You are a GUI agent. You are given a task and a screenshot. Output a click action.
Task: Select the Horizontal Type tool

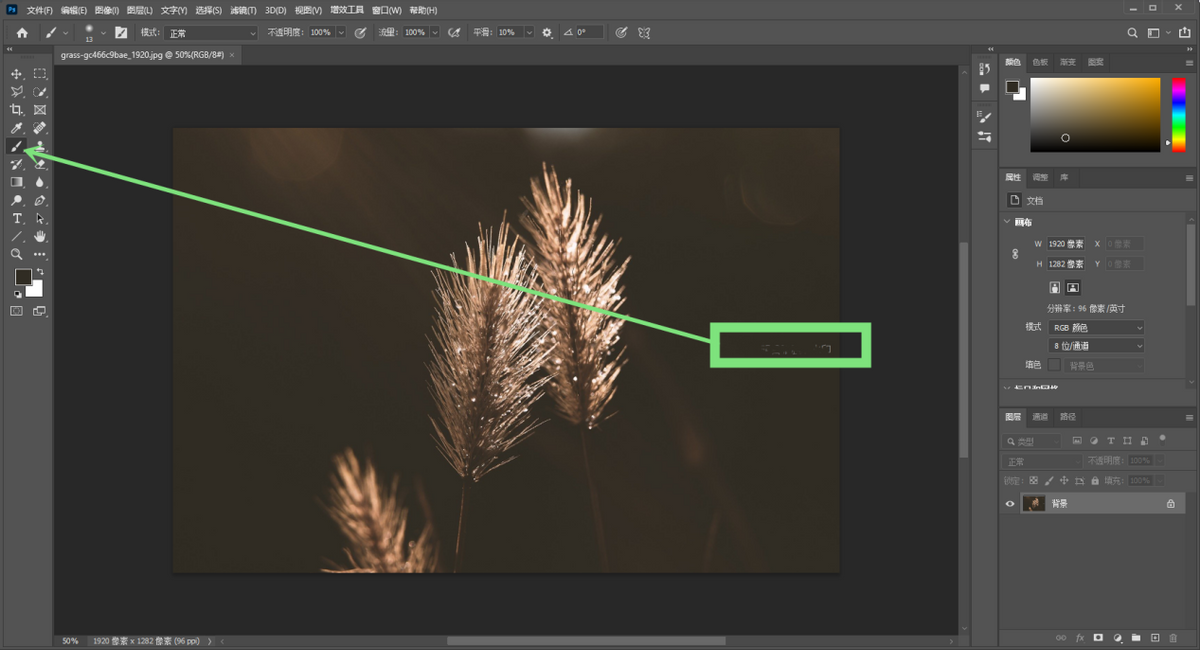(17, 218)
